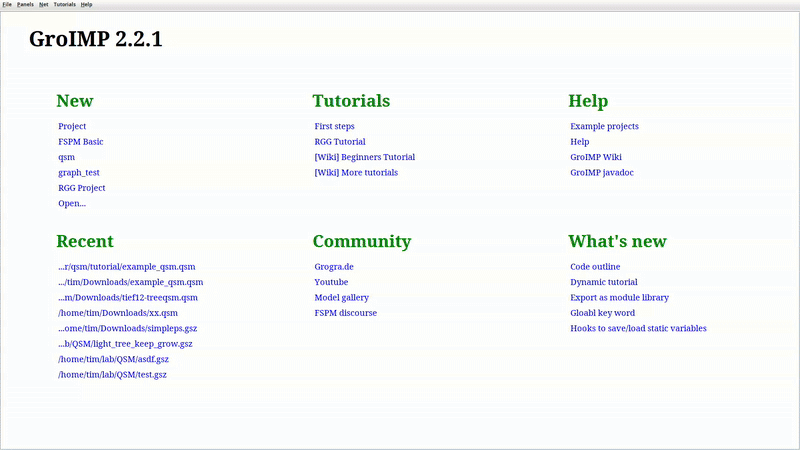Create new FSPM Basic project
The height and width of the screenshot is (450, 800).
(80, 142)
